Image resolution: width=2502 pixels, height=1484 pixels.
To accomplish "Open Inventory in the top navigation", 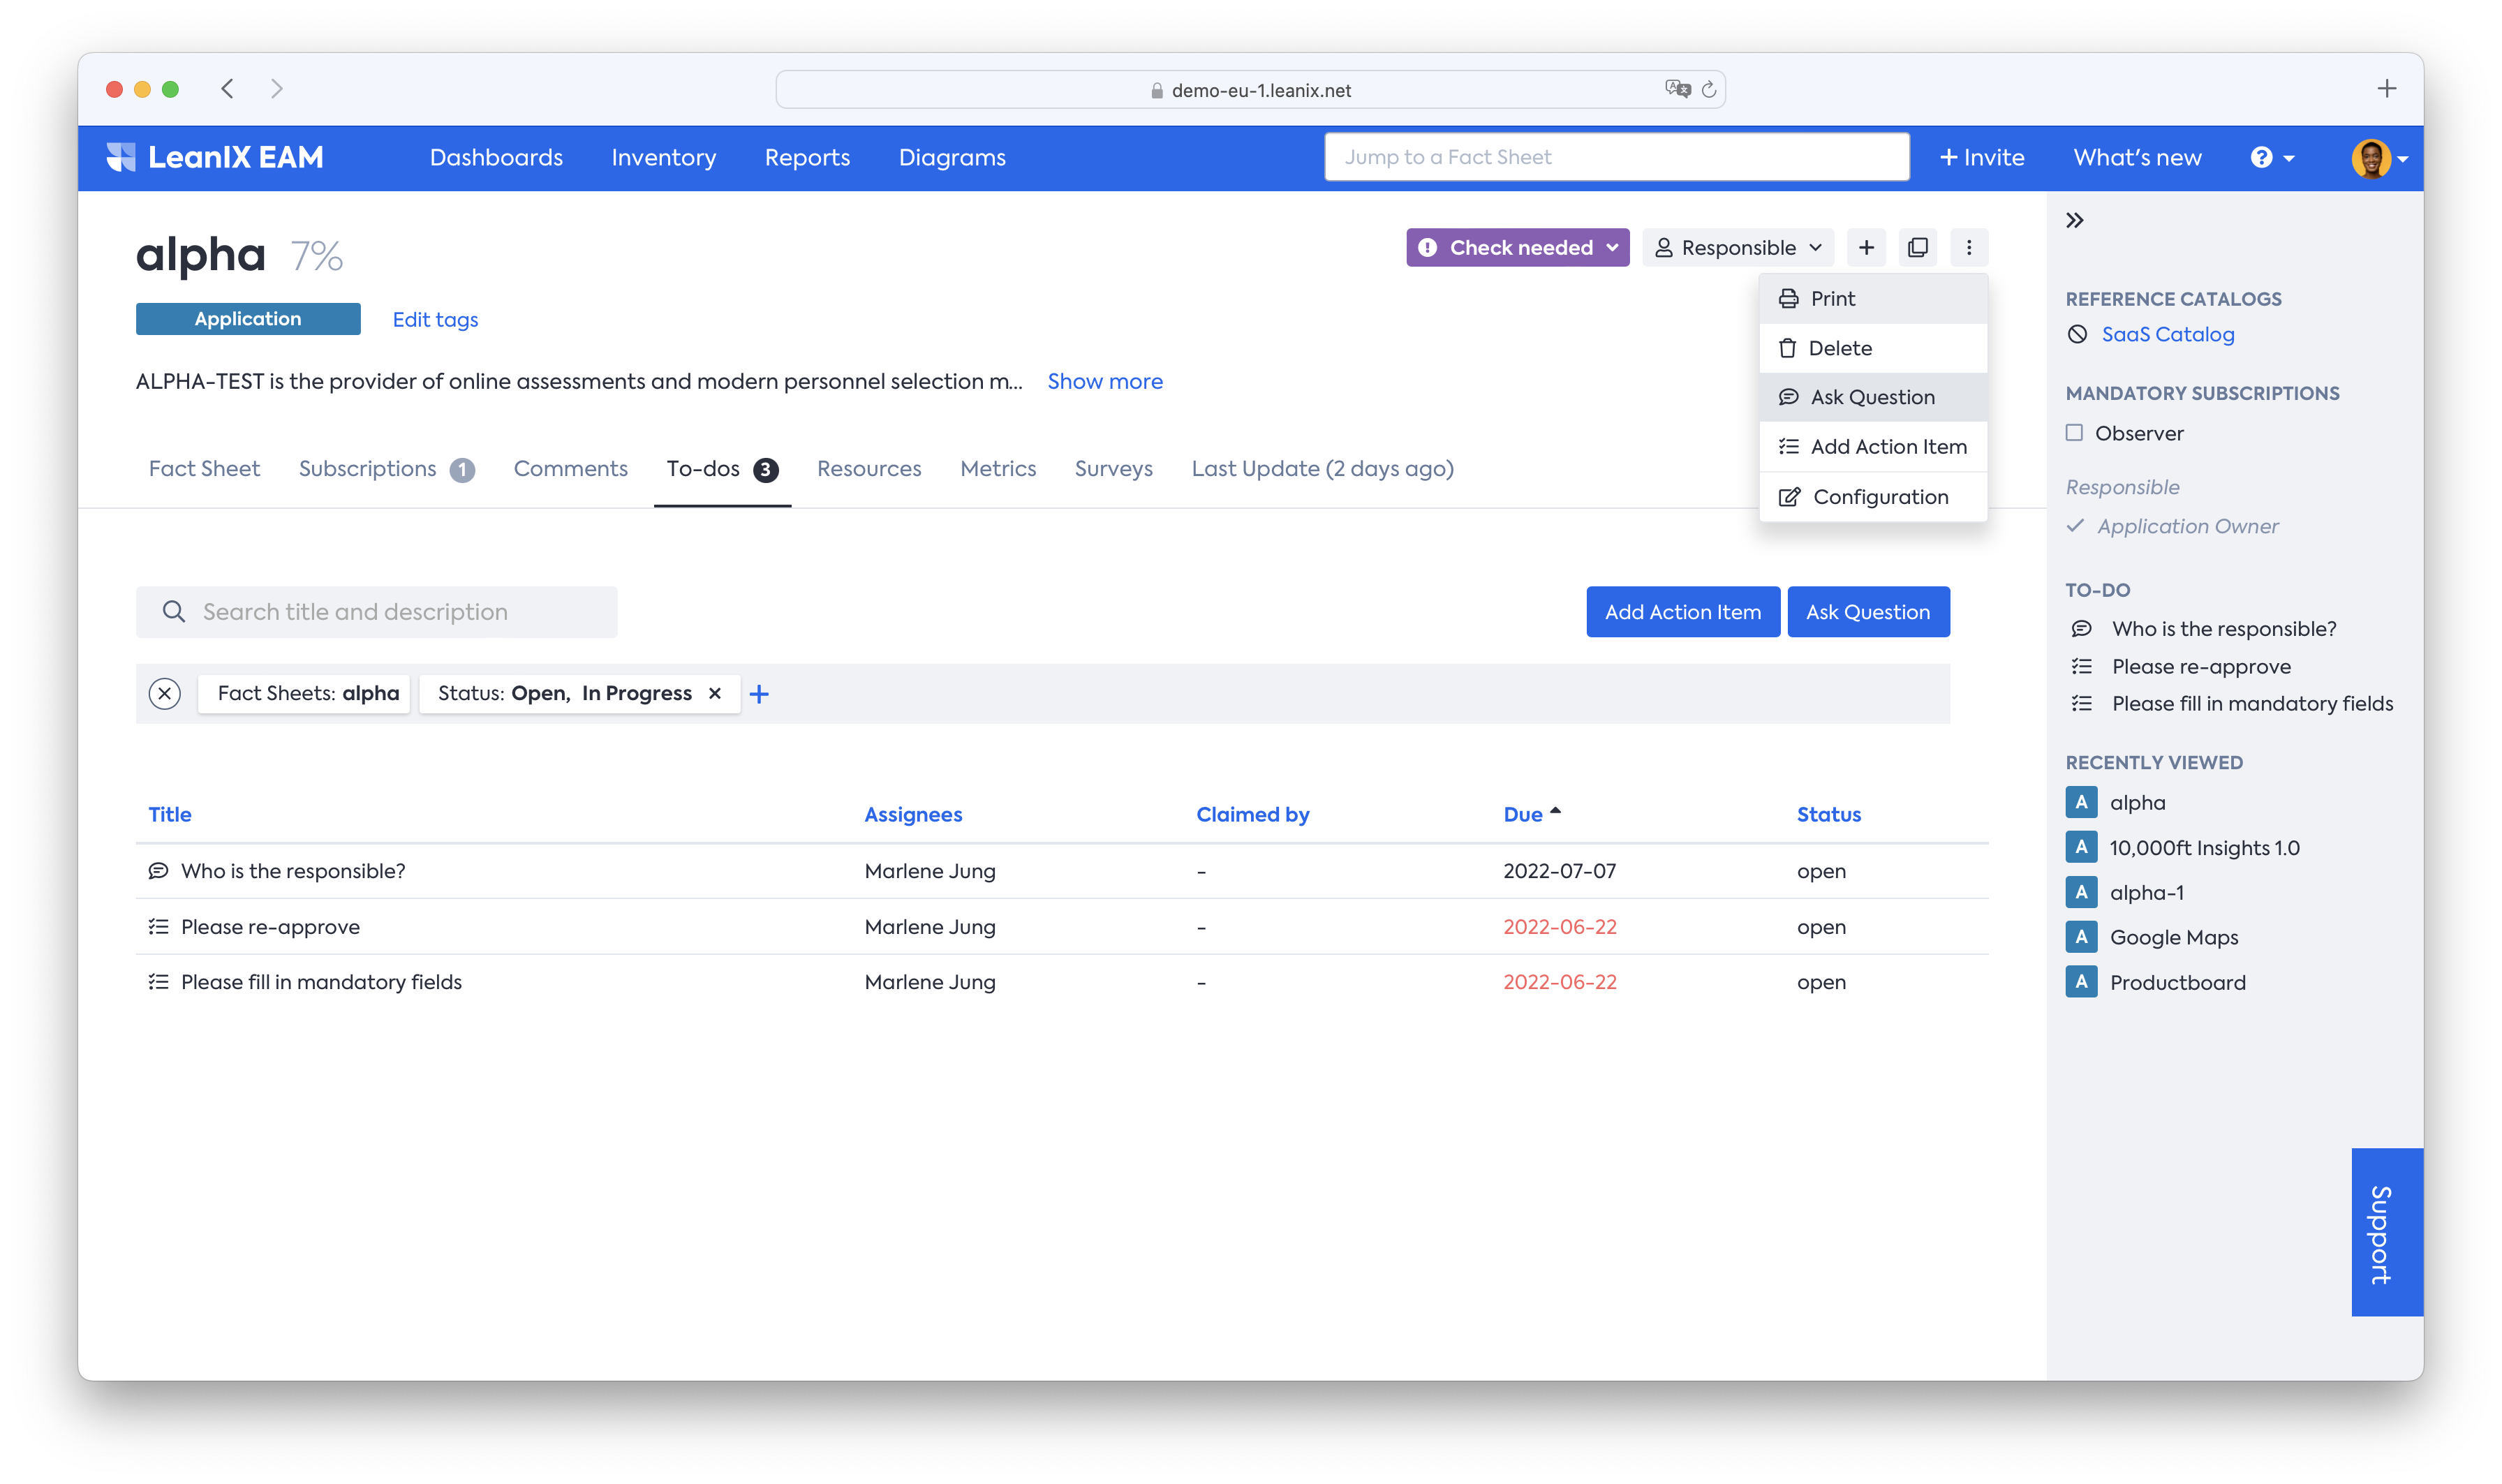I will tap(664, 157).
